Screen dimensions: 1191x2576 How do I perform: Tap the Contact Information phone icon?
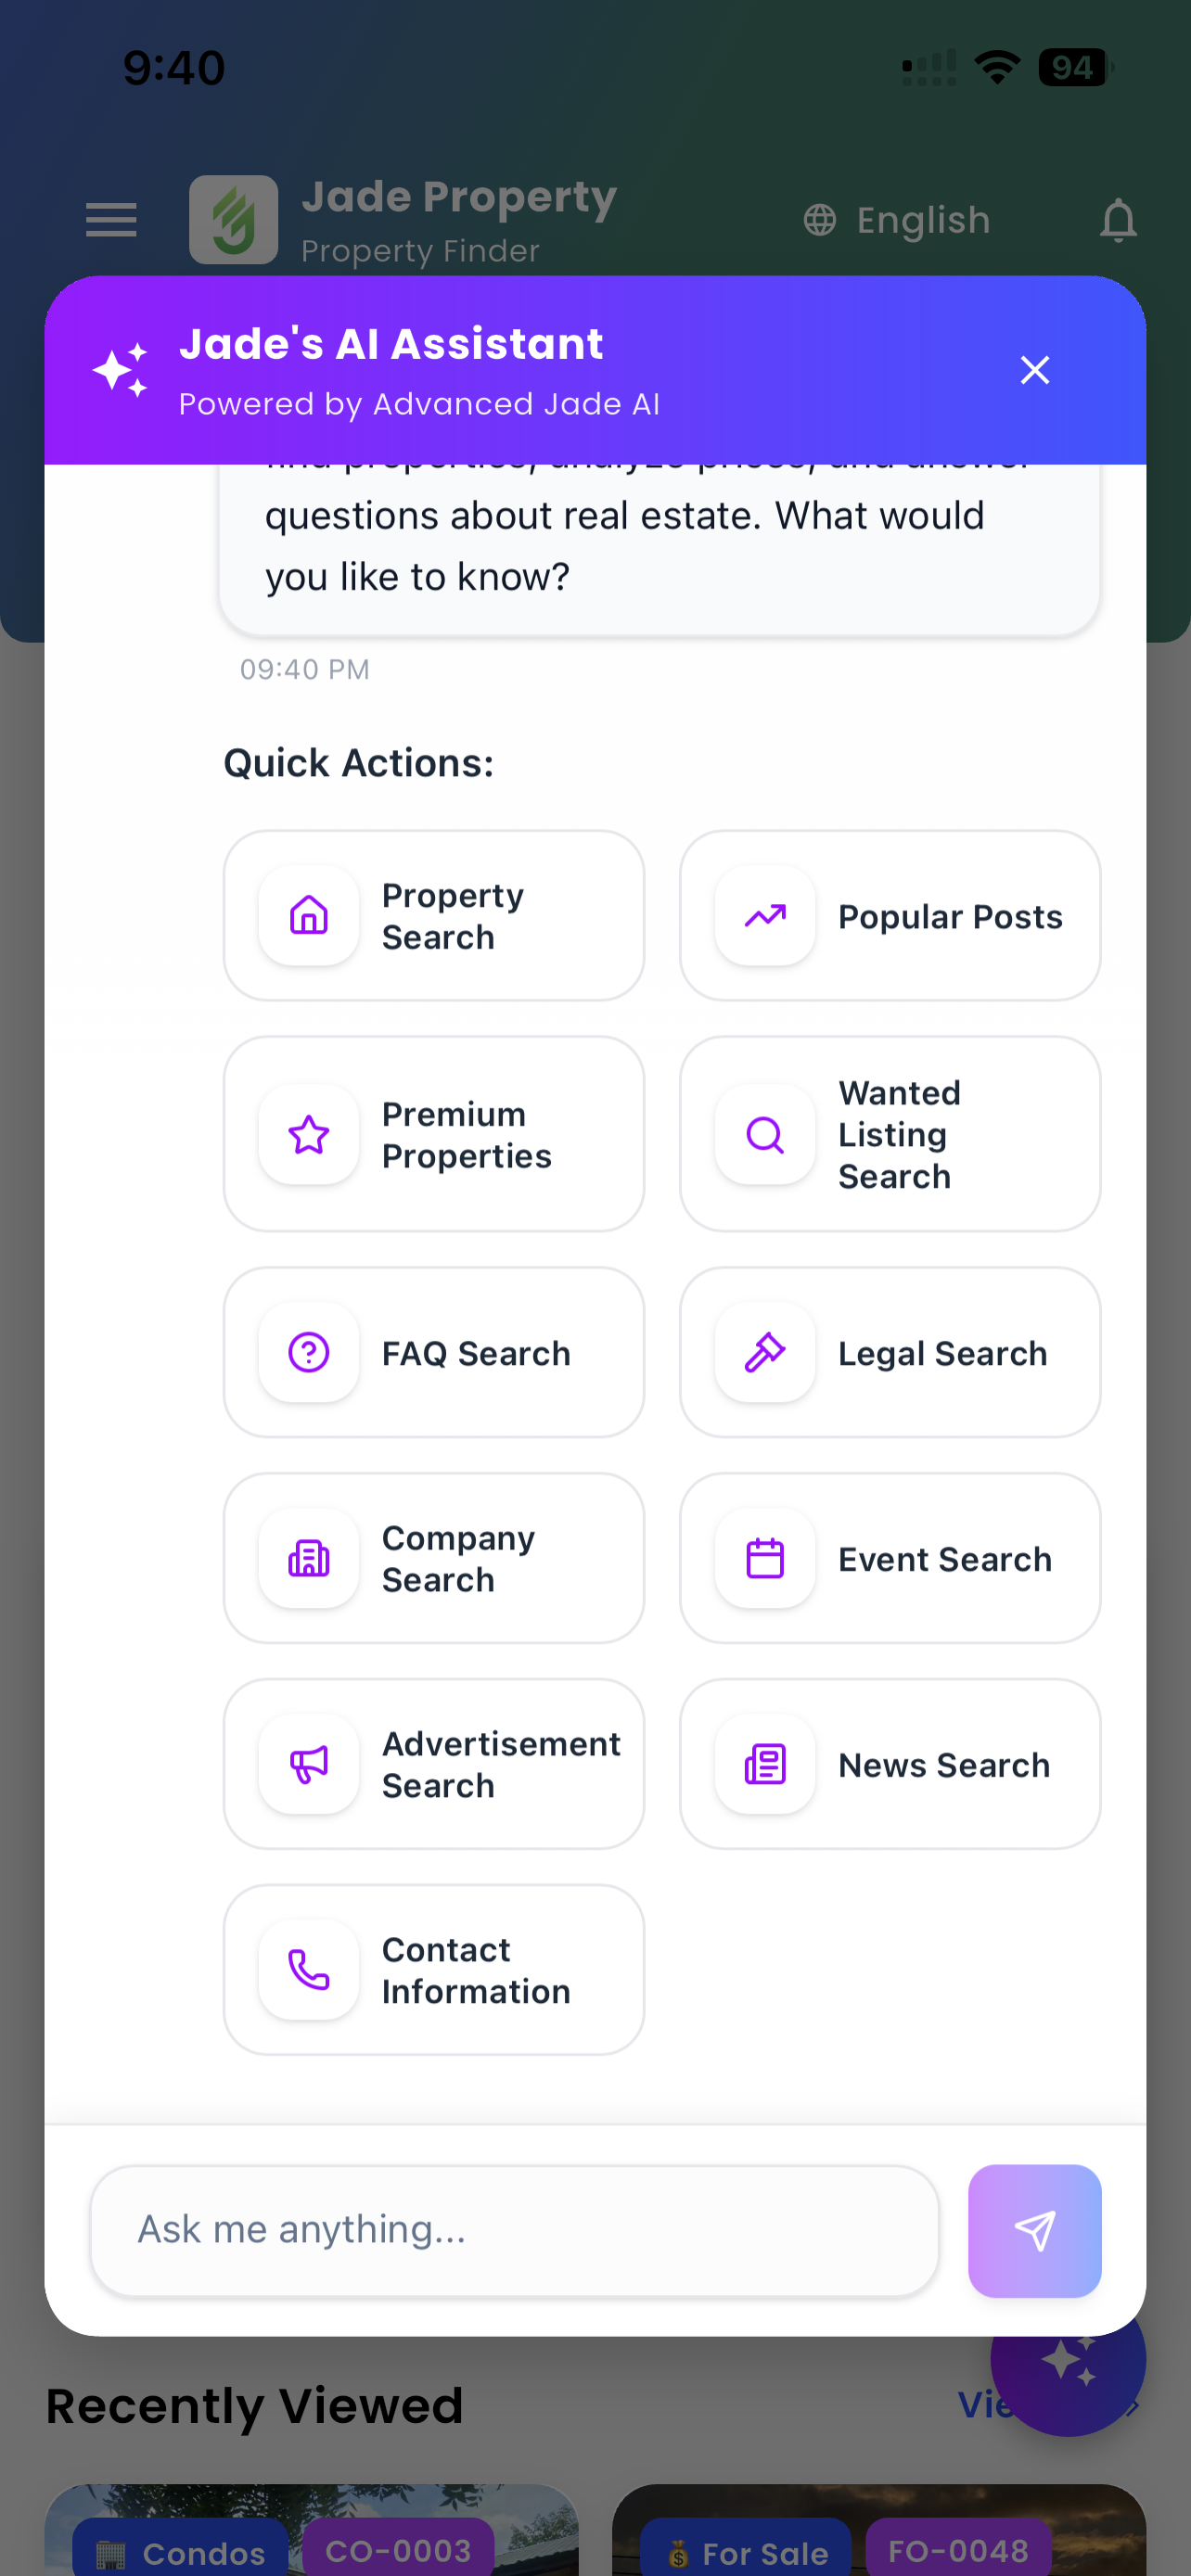(x=308, y=1970)
